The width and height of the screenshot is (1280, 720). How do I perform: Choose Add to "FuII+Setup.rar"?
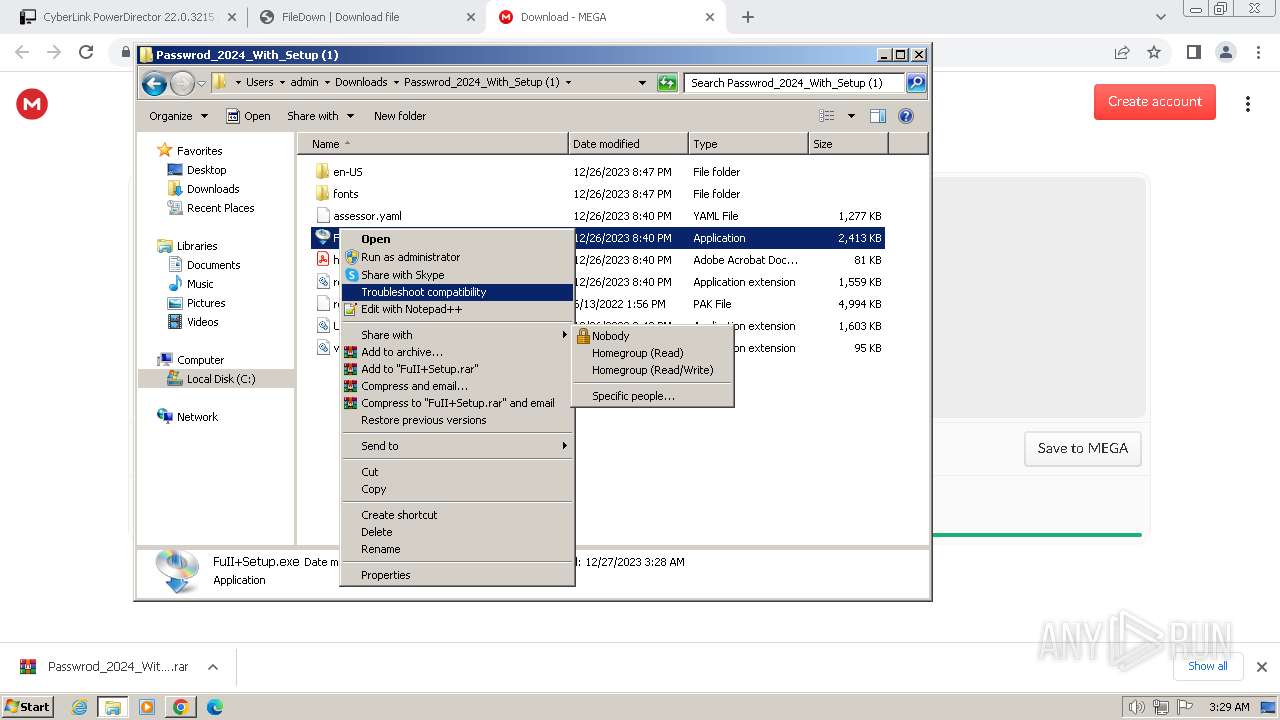[x=457, y=369]
